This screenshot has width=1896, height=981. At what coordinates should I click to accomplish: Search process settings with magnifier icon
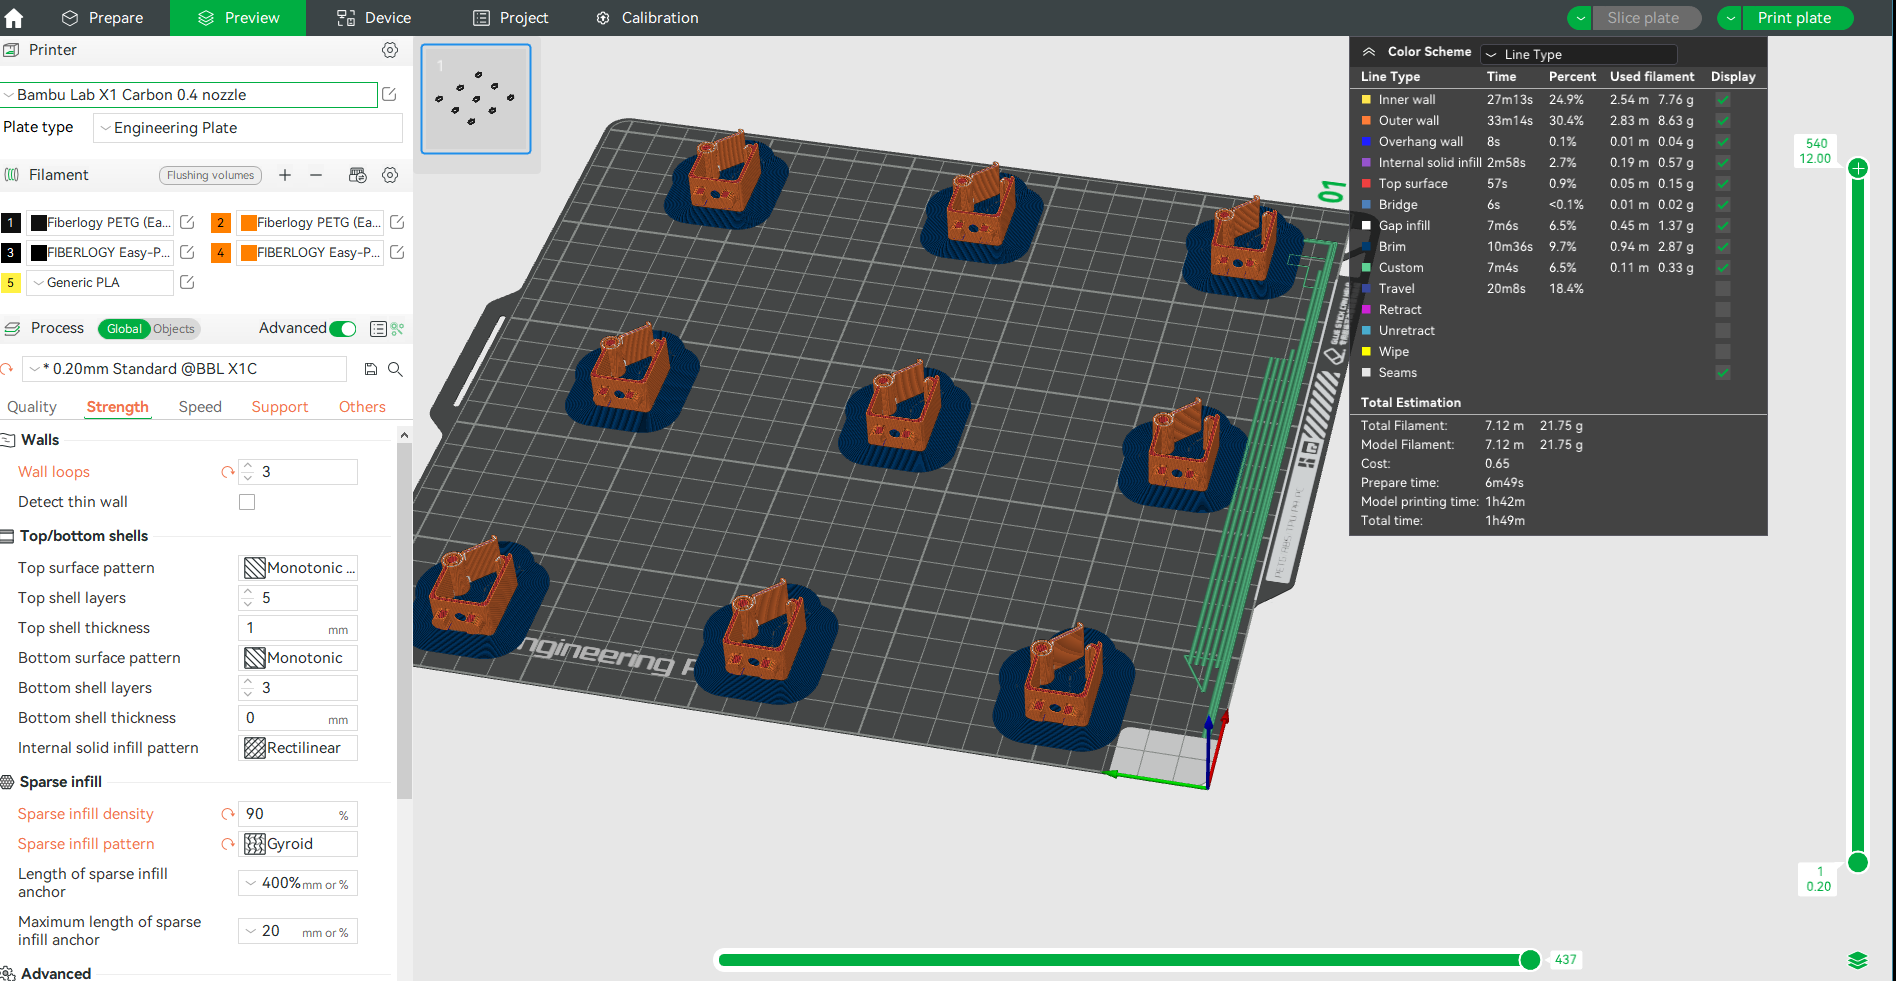coord(395,369)
